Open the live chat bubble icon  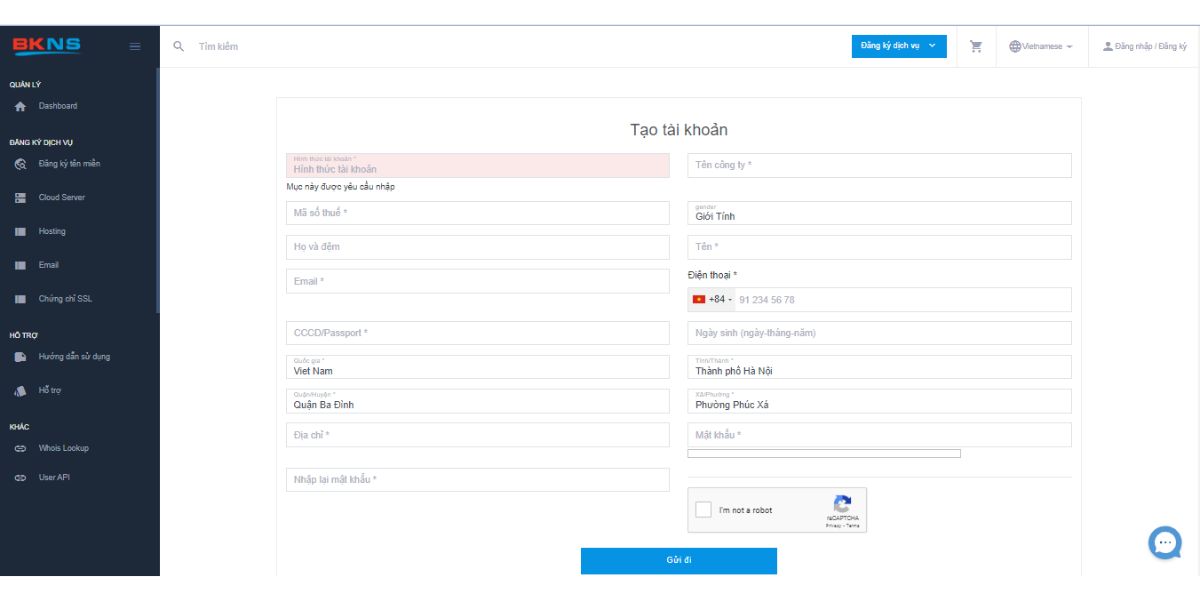pyautogui.click(x=1165, y=542)
